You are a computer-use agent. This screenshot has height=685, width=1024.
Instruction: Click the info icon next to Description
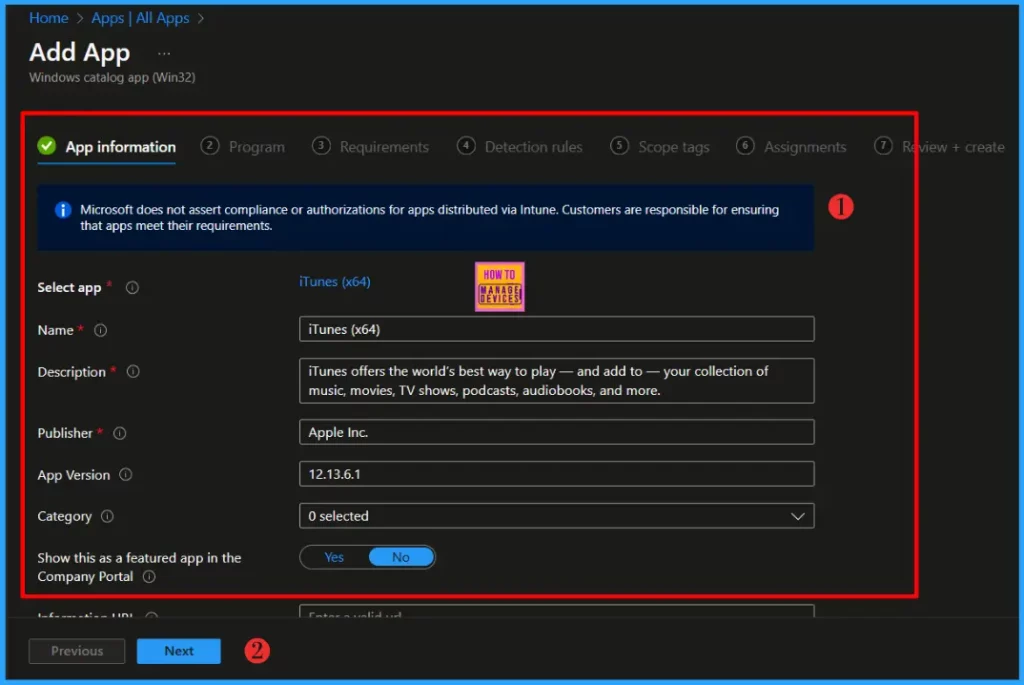pyautogui.click(x=133, y=372)
